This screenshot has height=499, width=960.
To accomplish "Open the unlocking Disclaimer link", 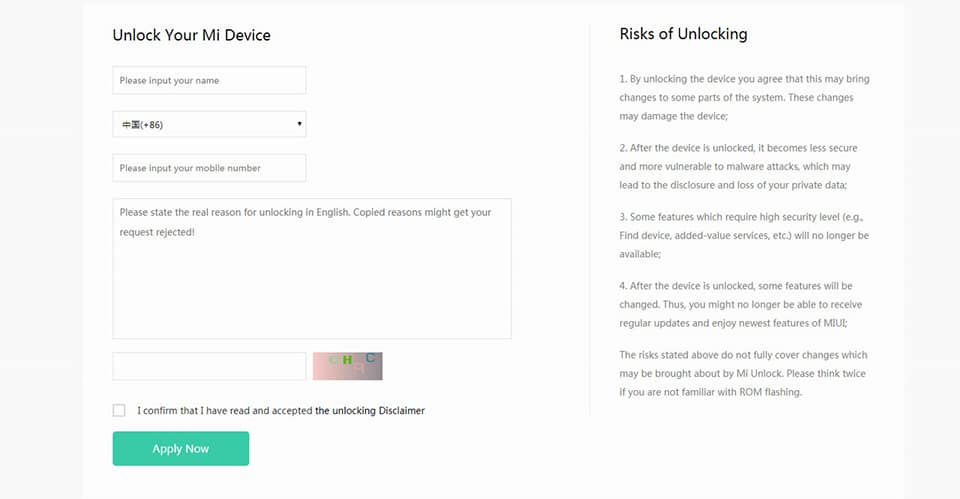I will pos(370,410).
